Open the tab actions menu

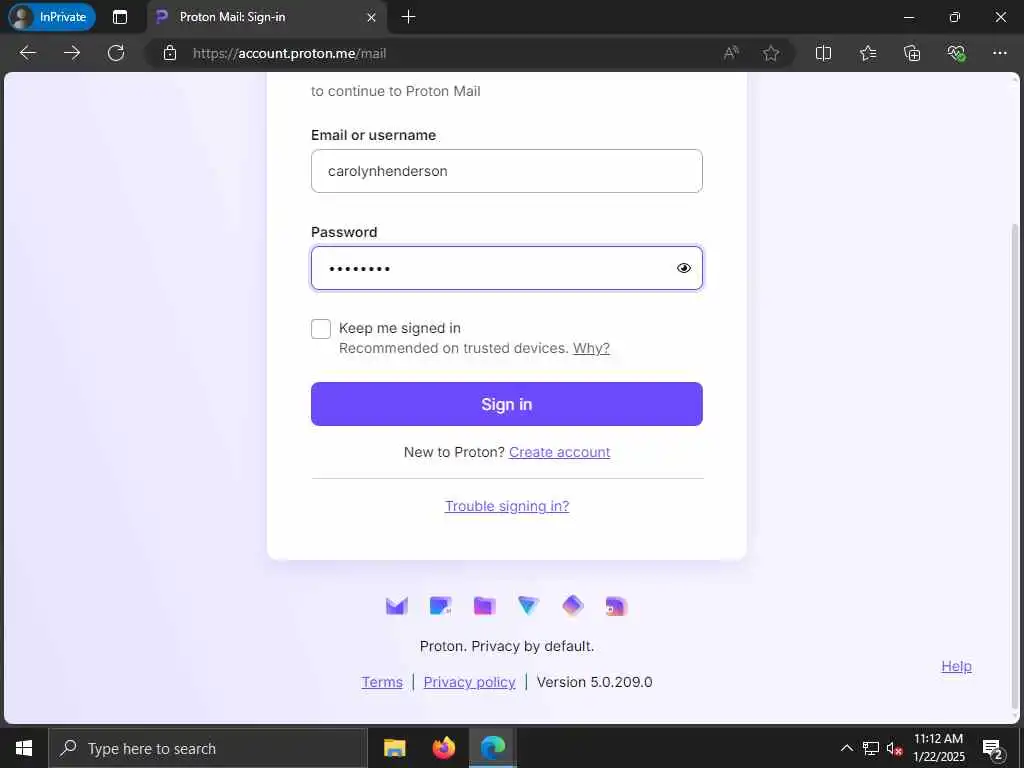120,17
